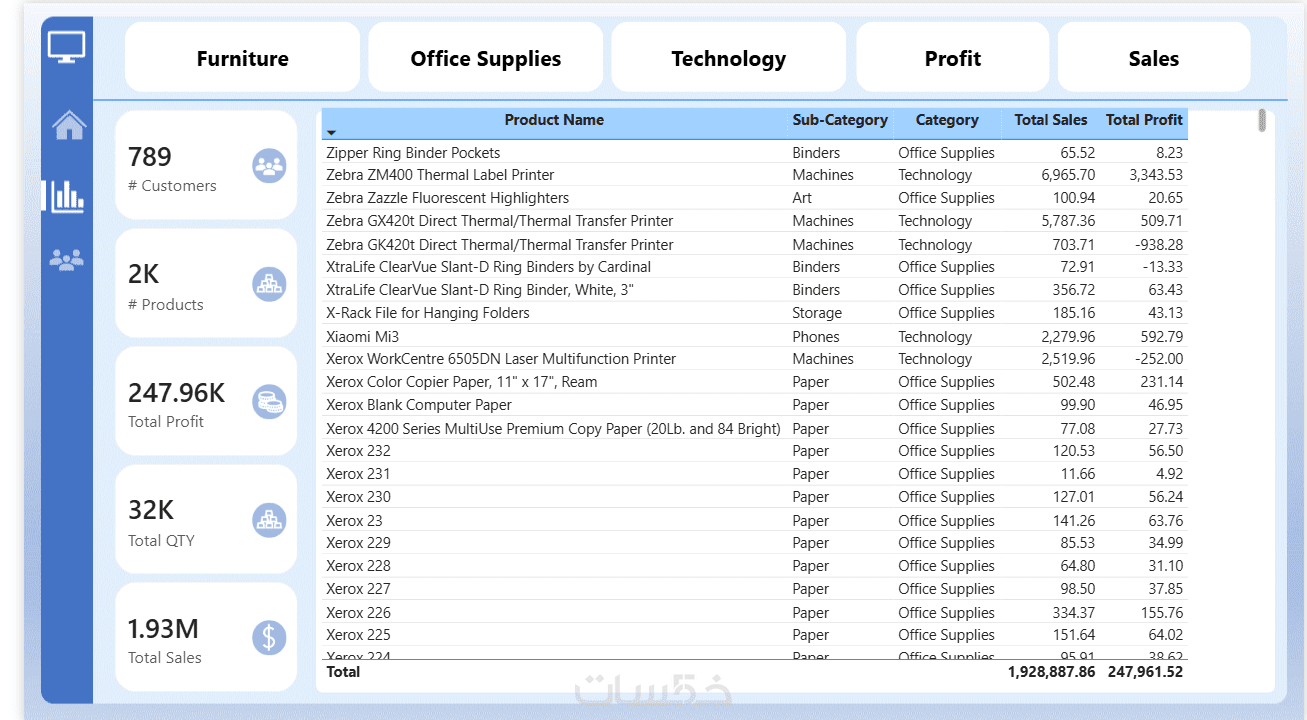Select XtraLife ClearVue Slant-D Ring Binders by Cardinal
This screenshot has height=720, width=1307.
[x=488, y=267]
